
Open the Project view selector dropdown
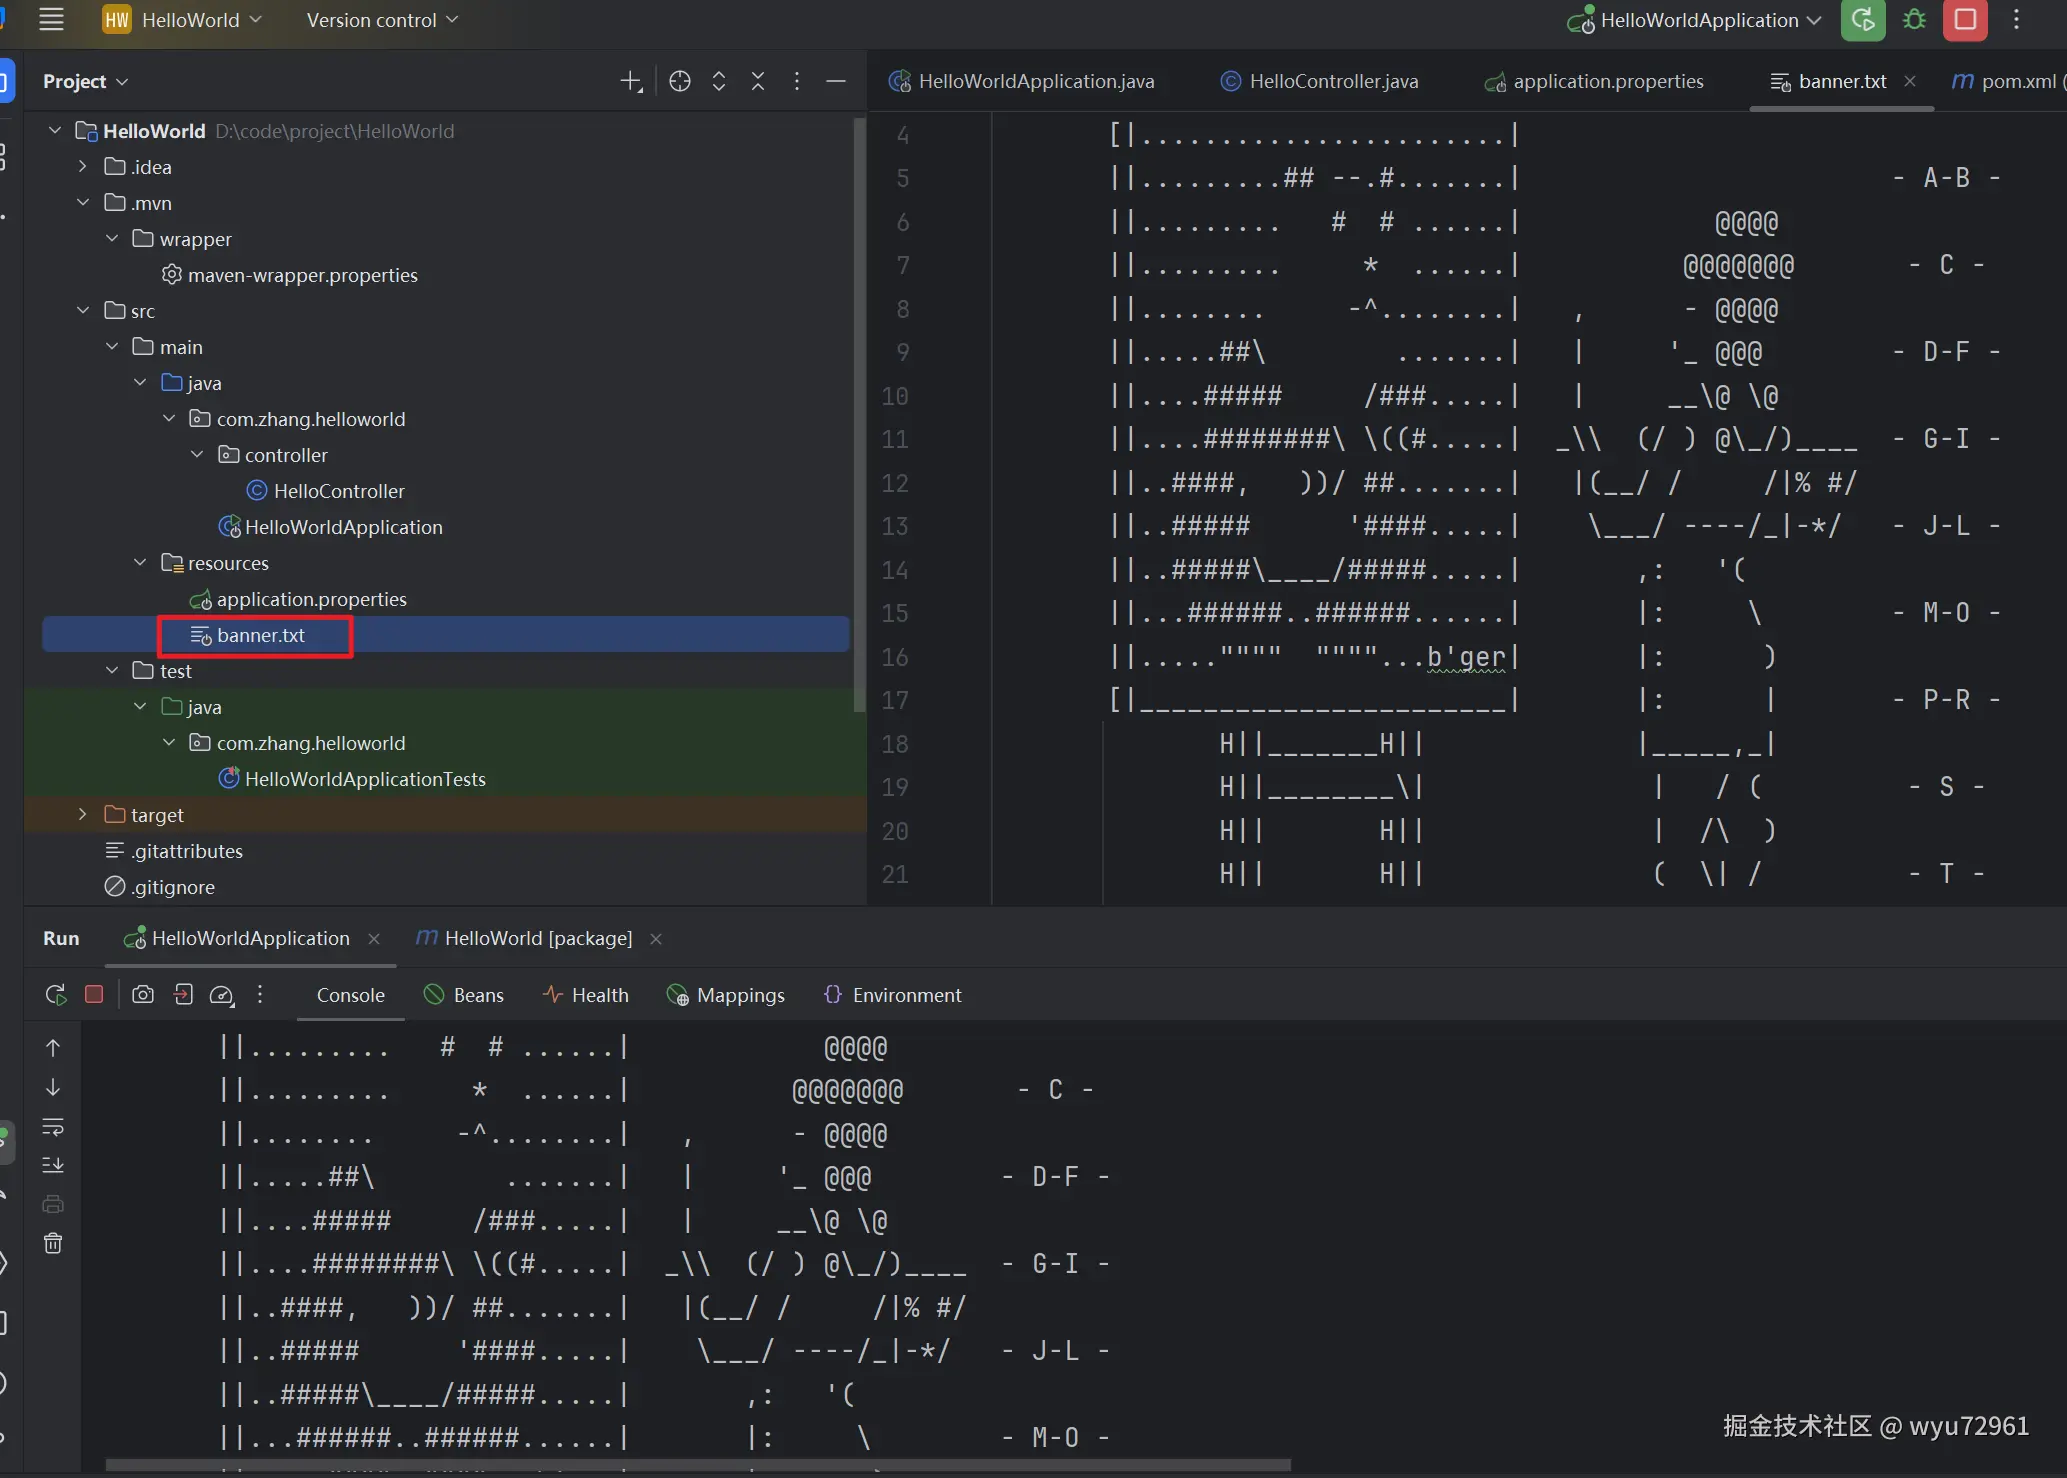(x=85, y=82)
